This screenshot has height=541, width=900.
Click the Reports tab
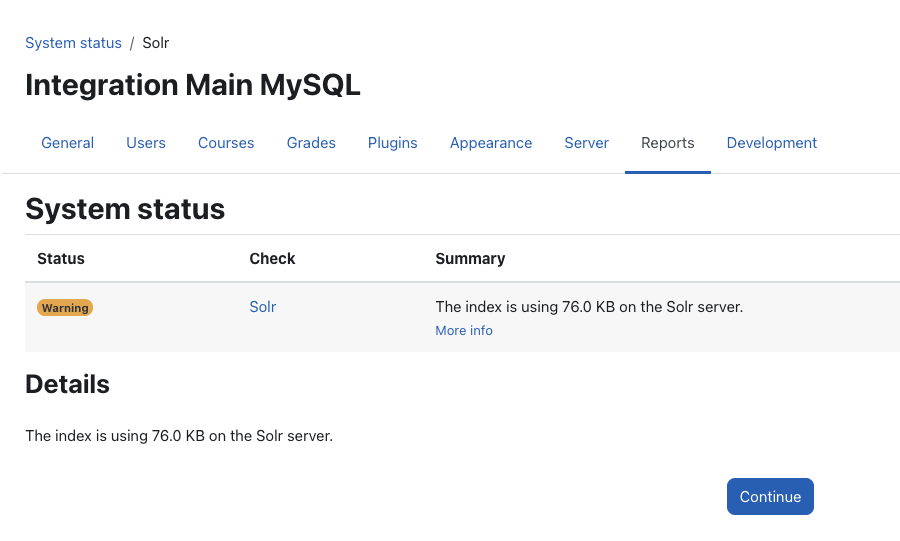(x=668, y=143)
